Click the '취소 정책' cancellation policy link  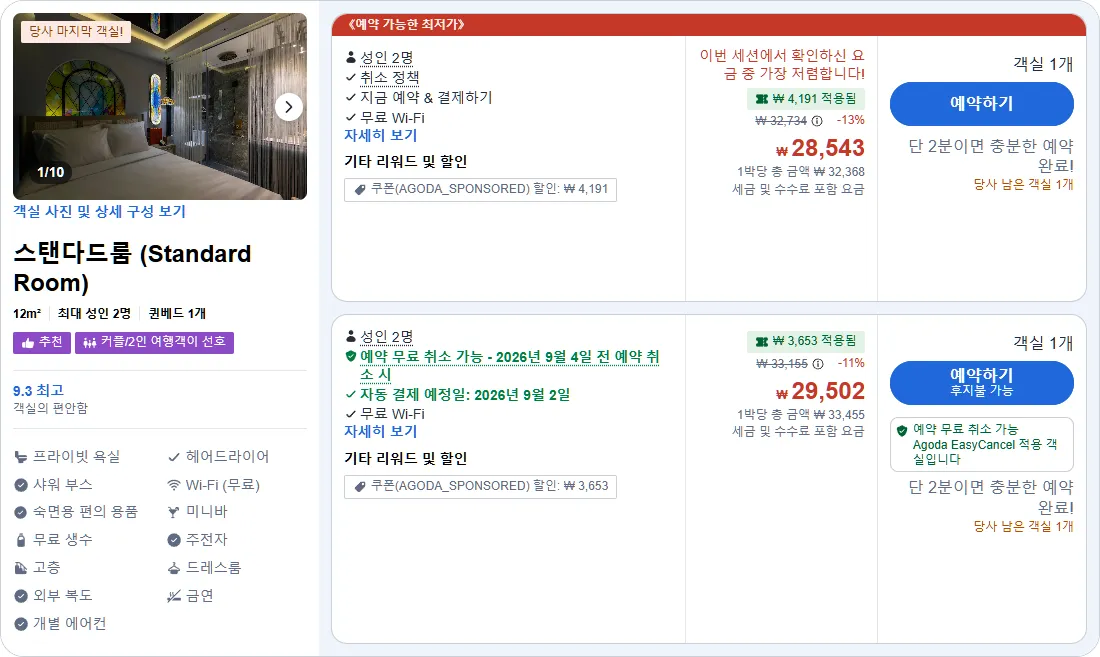click(x=389, y=77)
